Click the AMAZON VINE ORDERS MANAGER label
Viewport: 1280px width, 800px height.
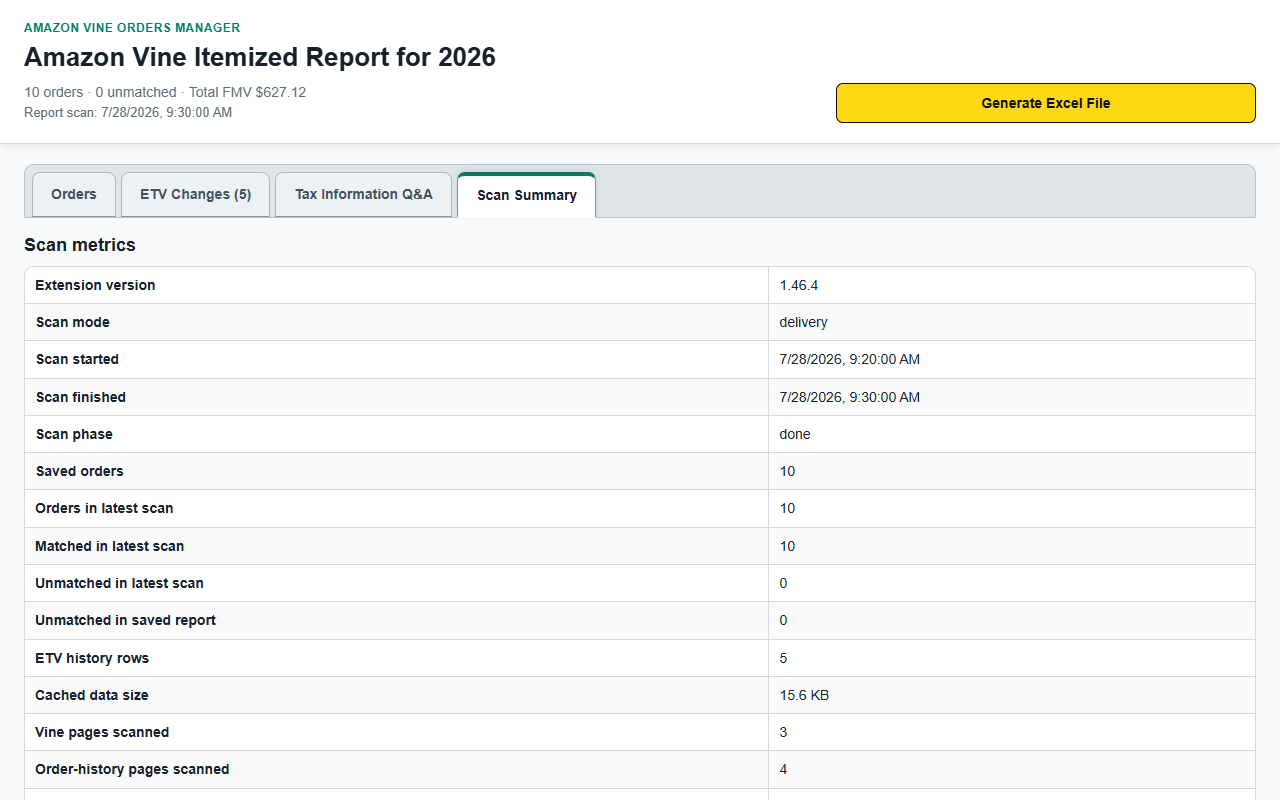132,28
